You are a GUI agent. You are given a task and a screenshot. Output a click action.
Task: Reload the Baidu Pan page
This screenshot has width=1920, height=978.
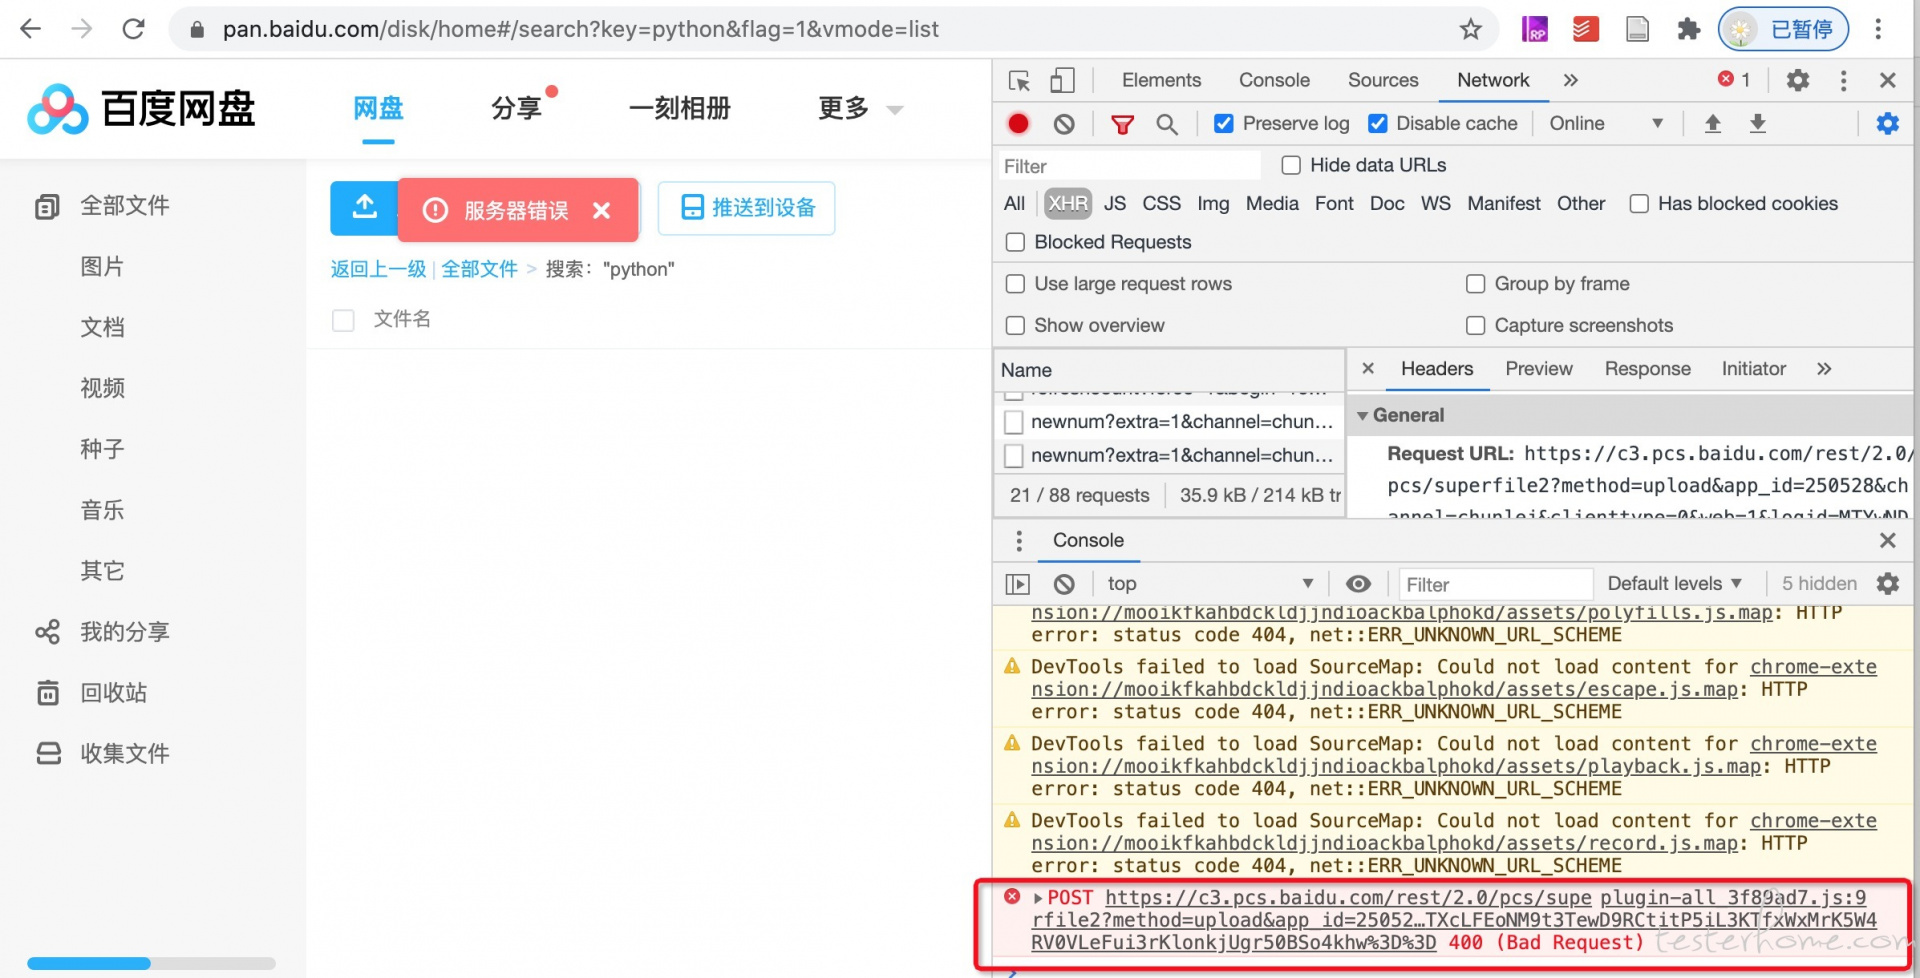coord(133,29)
